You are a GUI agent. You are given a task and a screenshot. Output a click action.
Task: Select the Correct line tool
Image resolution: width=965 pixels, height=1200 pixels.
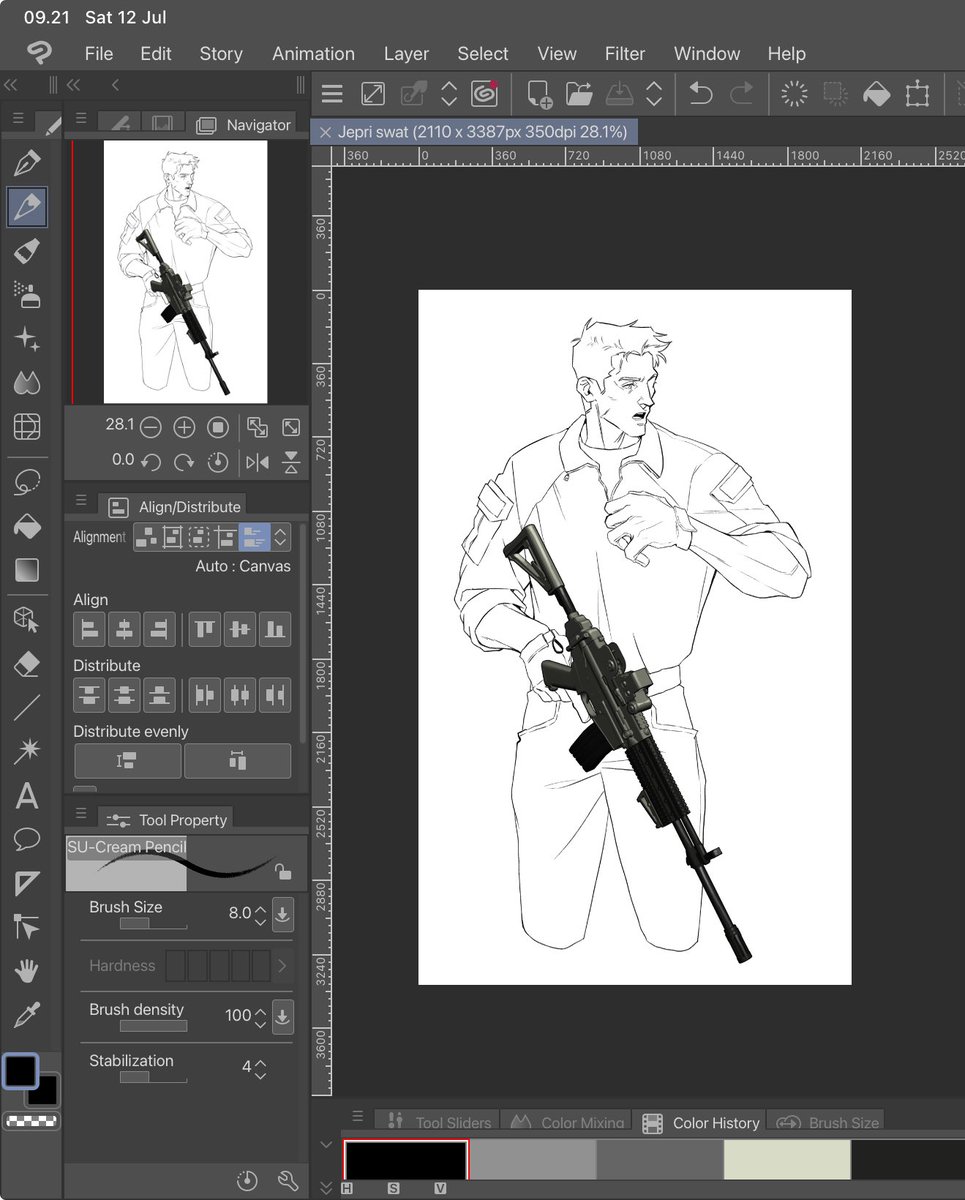point(27,927)
